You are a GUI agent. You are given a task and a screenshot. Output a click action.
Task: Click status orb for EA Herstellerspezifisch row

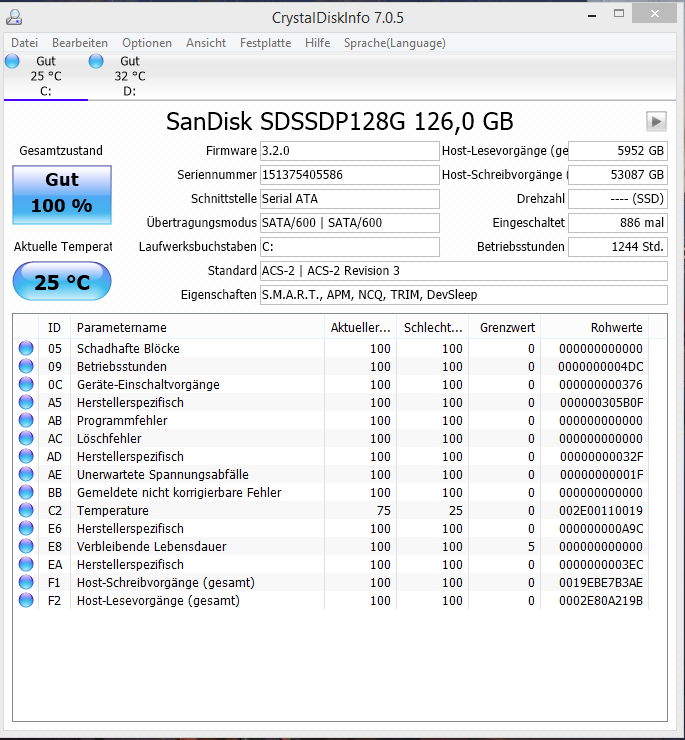pos(26,564)
